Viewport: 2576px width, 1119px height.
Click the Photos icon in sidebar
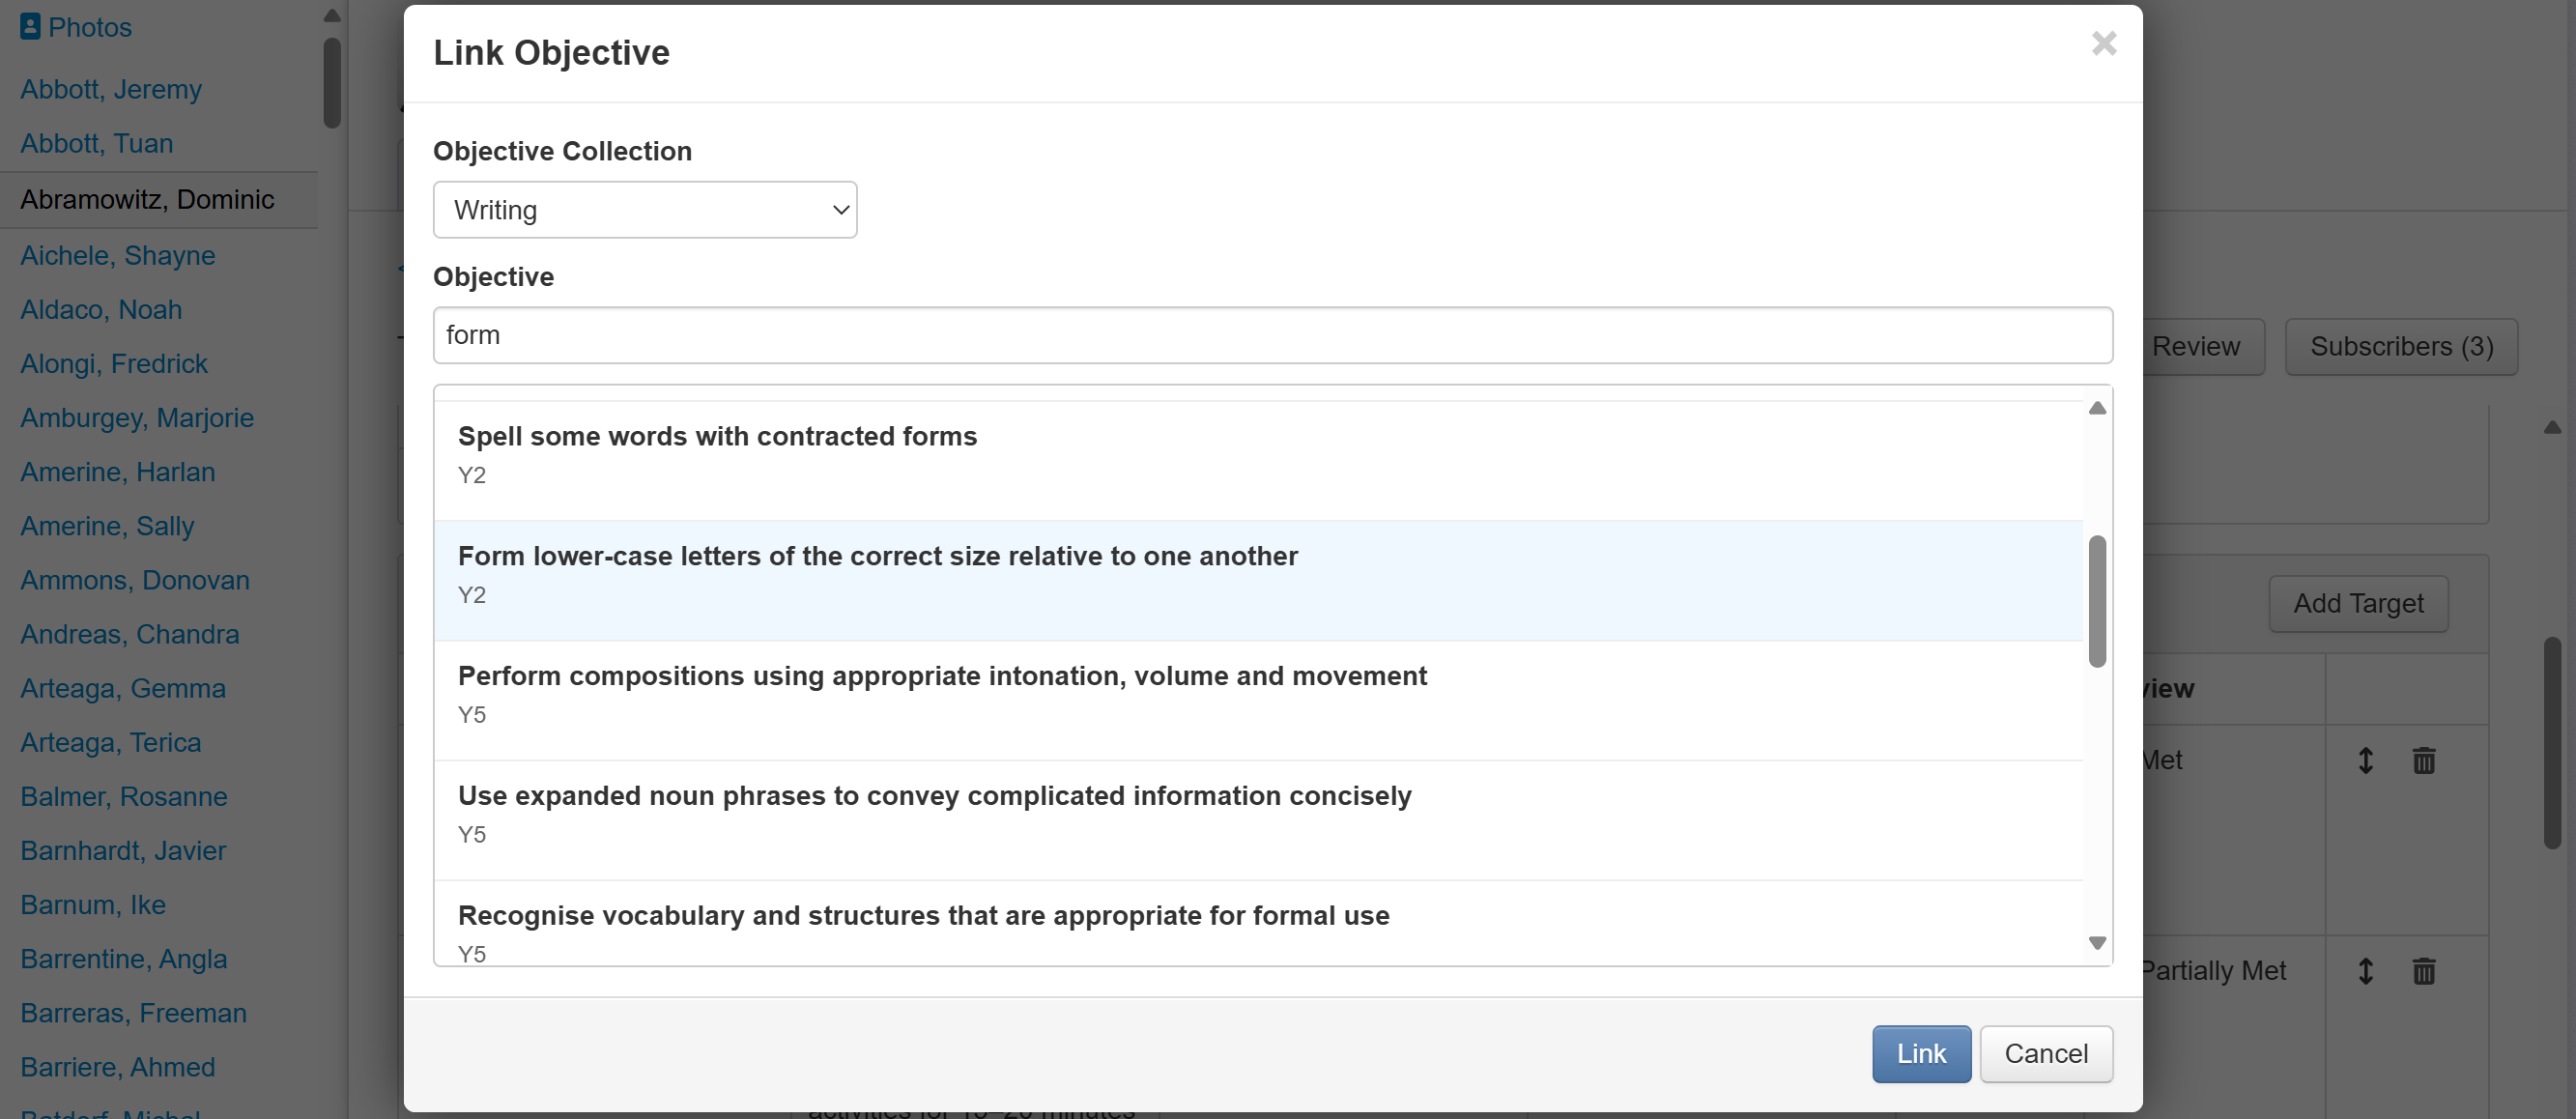pos(31,27)
